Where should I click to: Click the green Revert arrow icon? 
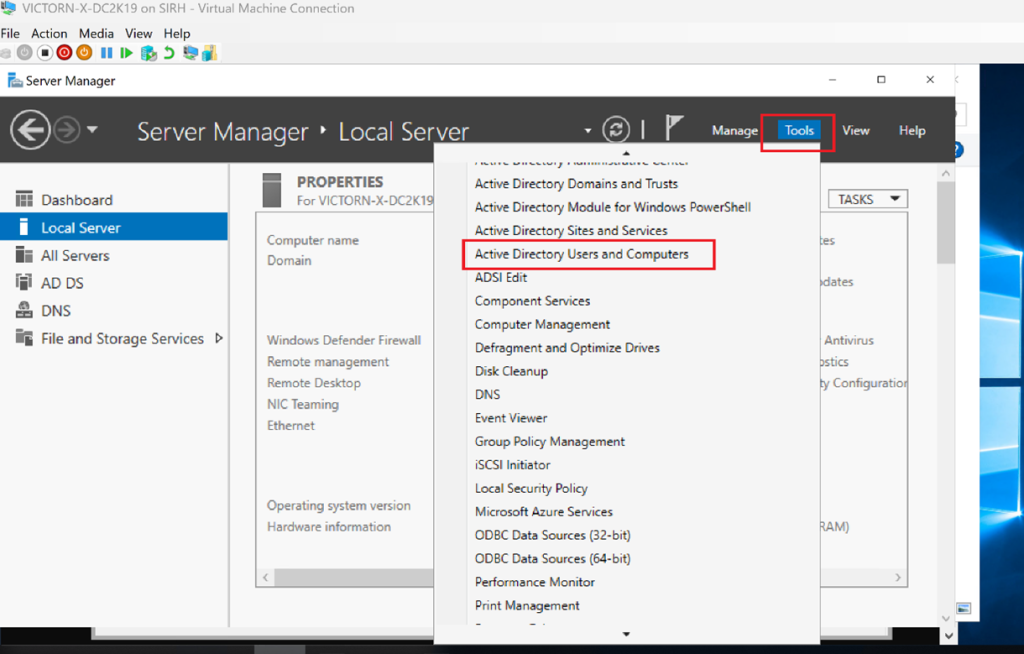tap(168, 53)
